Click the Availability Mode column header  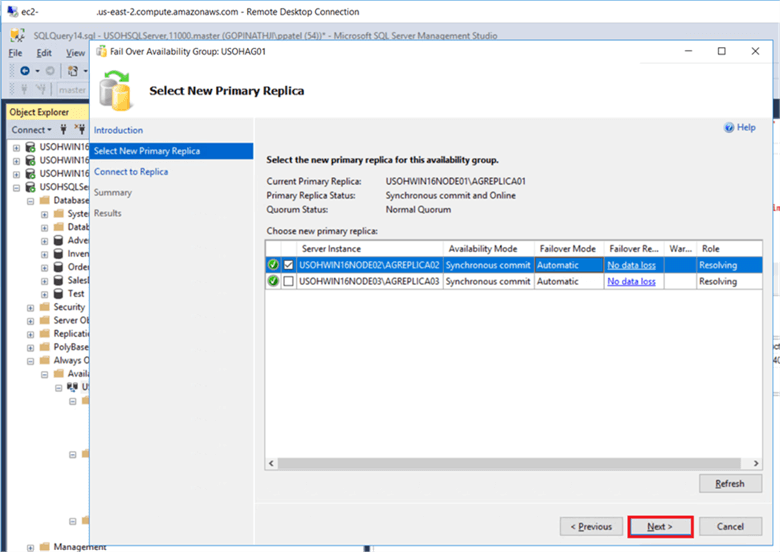[488, 249]
